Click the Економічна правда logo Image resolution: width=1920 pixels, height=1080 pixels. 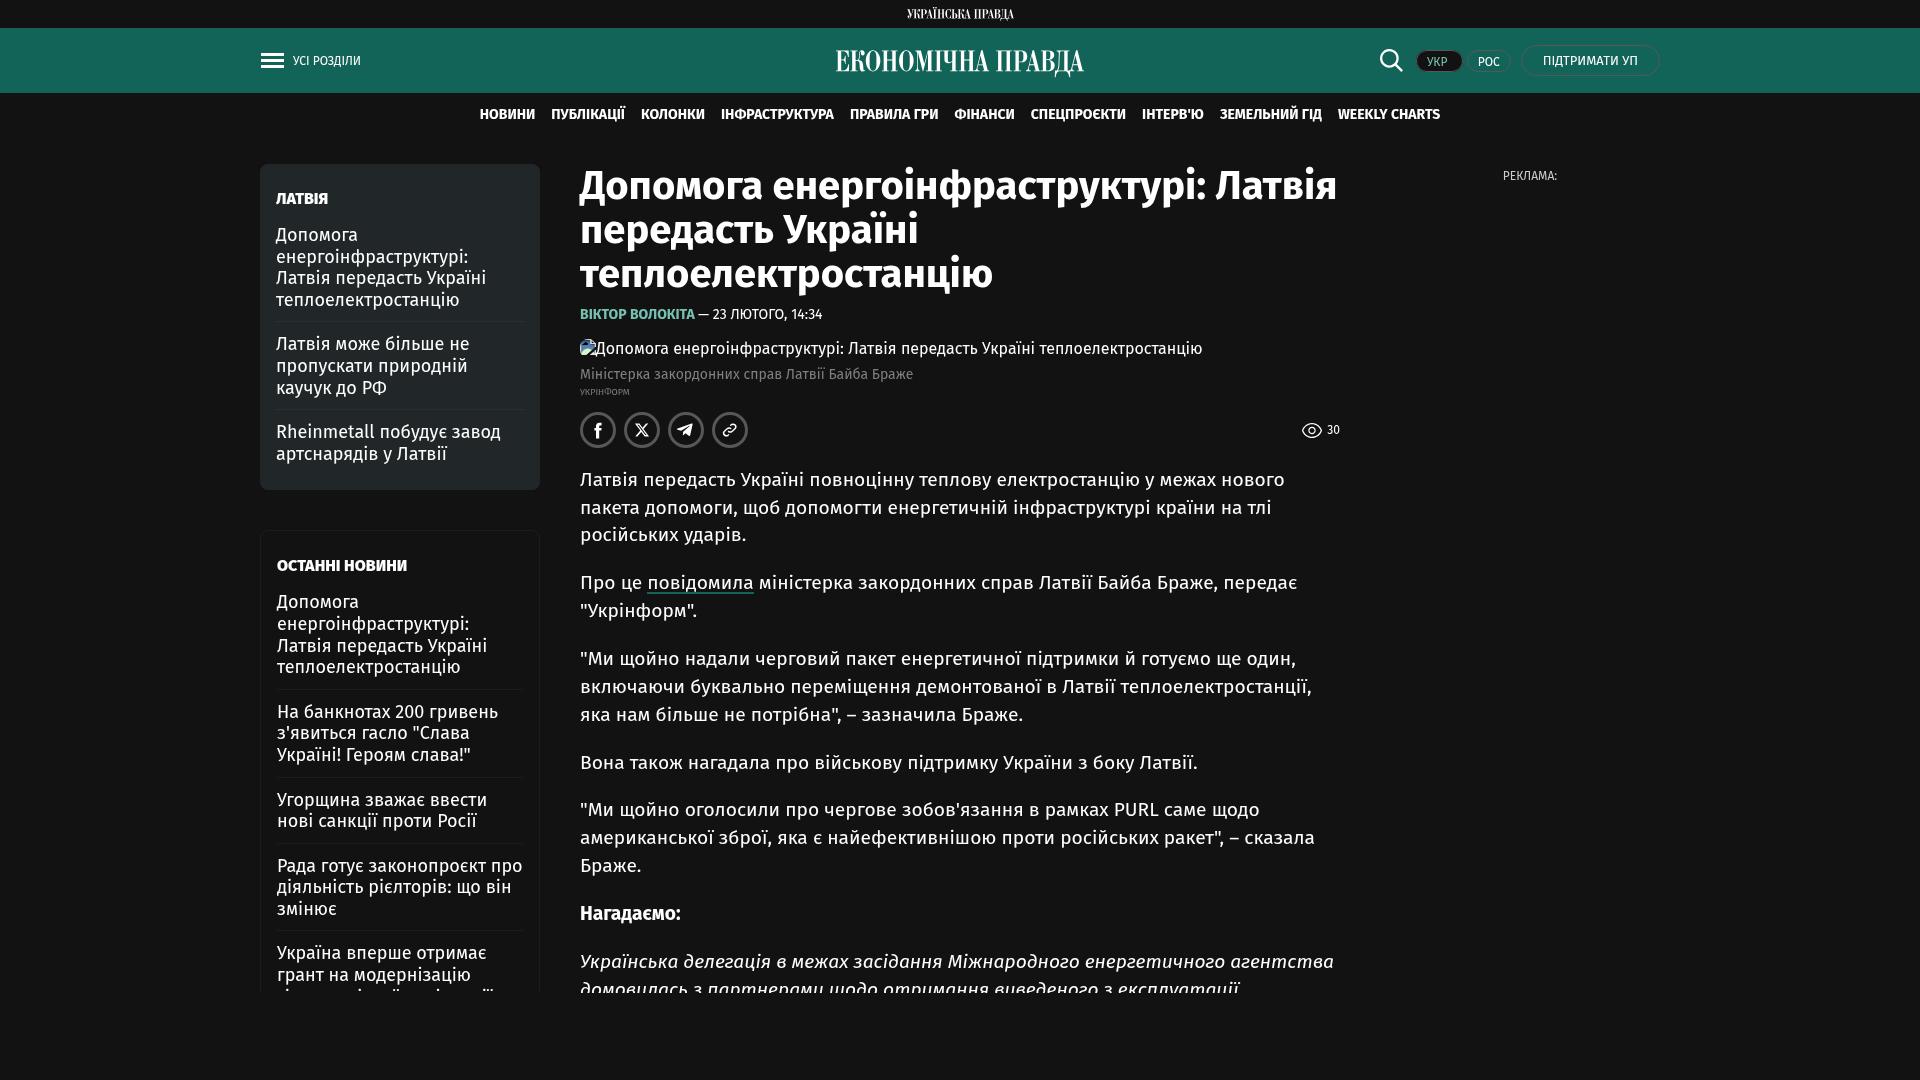tap(959, 62)
